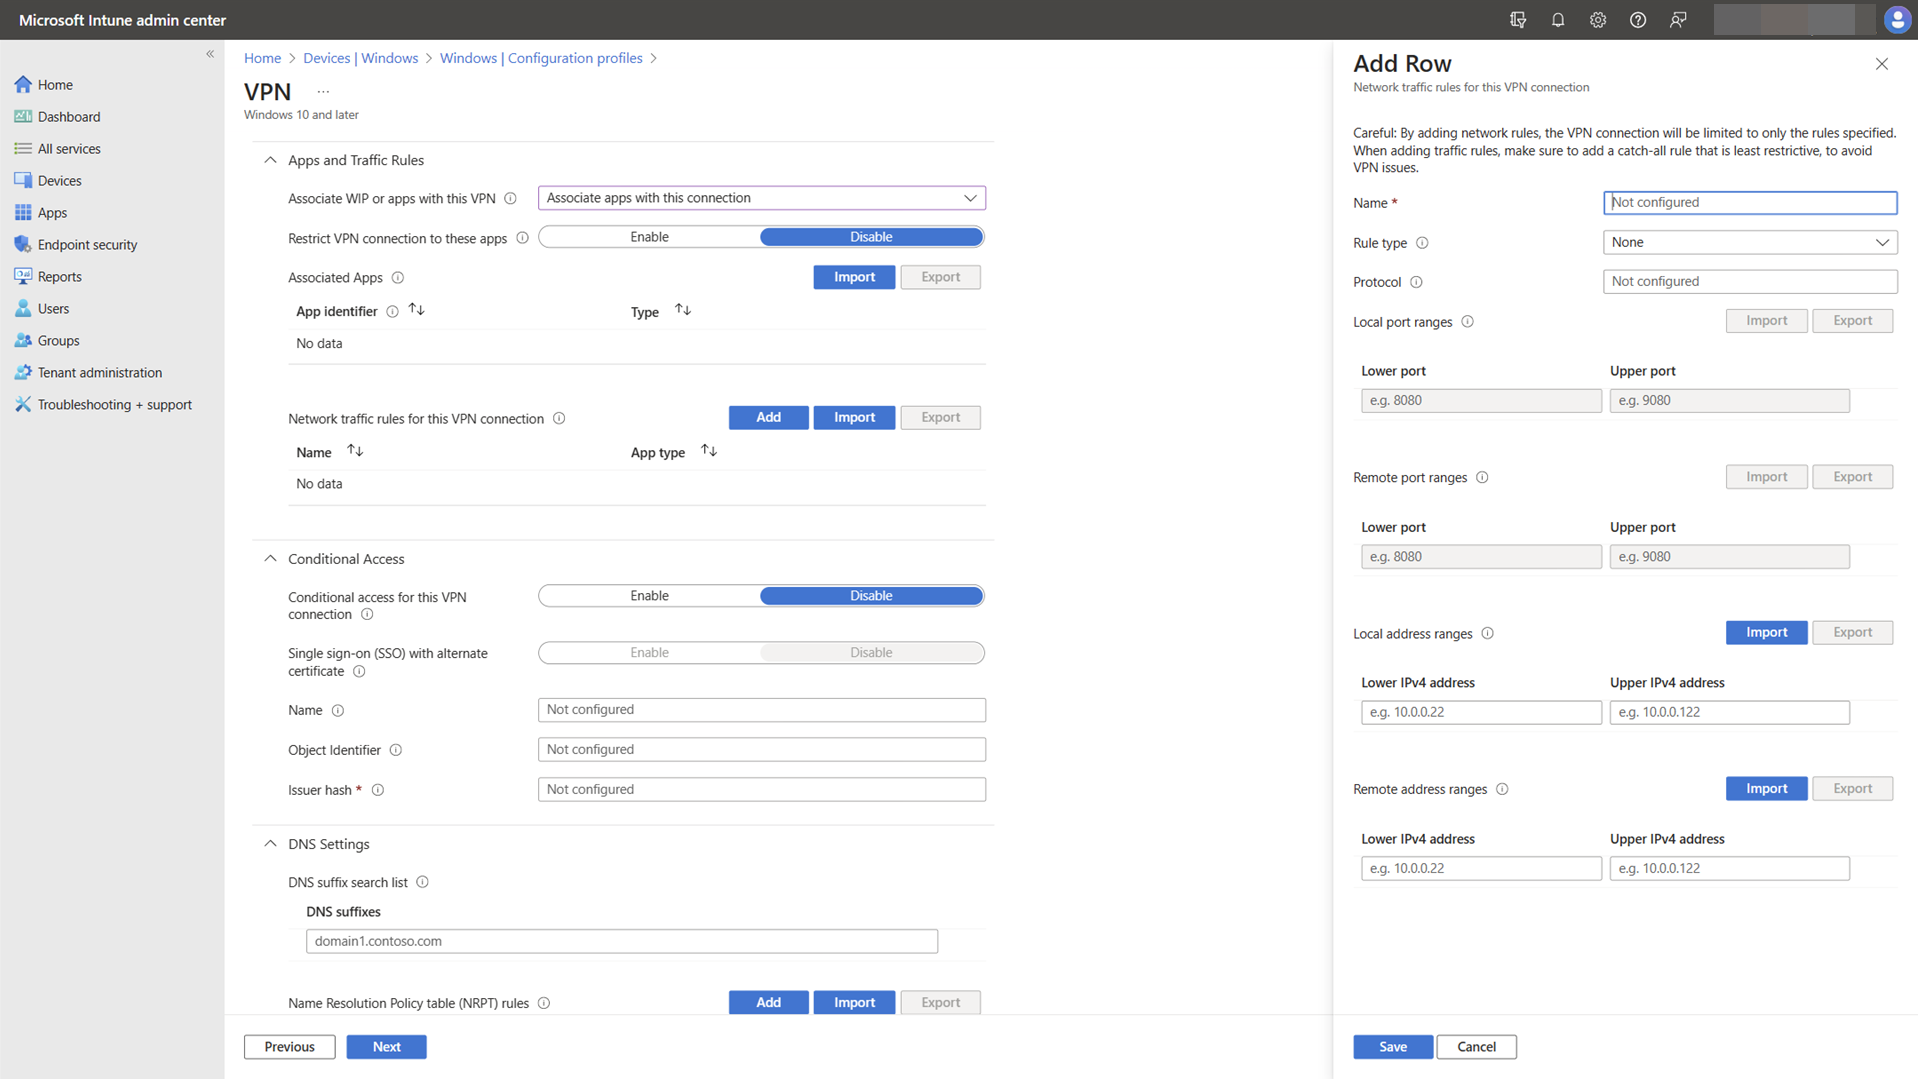The height and width of the screenshot is (1079, 1918).
Task: Sort by App identifier column arrows
Action: pos(417,310)
